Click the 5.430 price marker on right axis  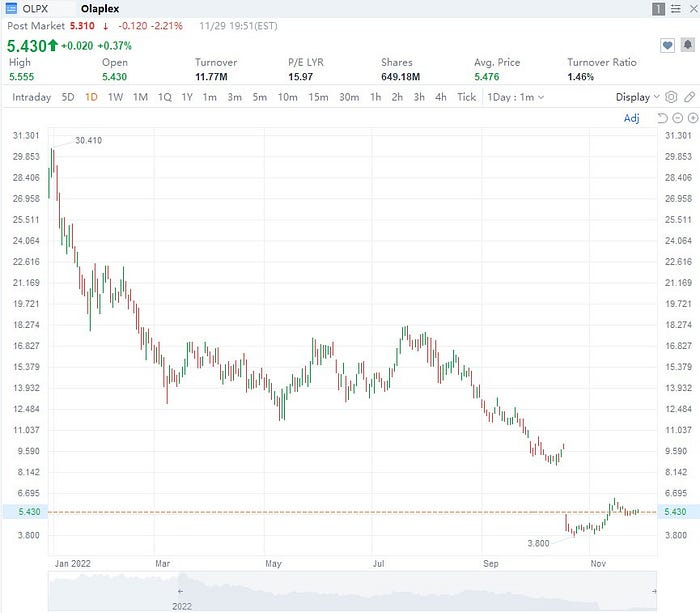point(675,512)
